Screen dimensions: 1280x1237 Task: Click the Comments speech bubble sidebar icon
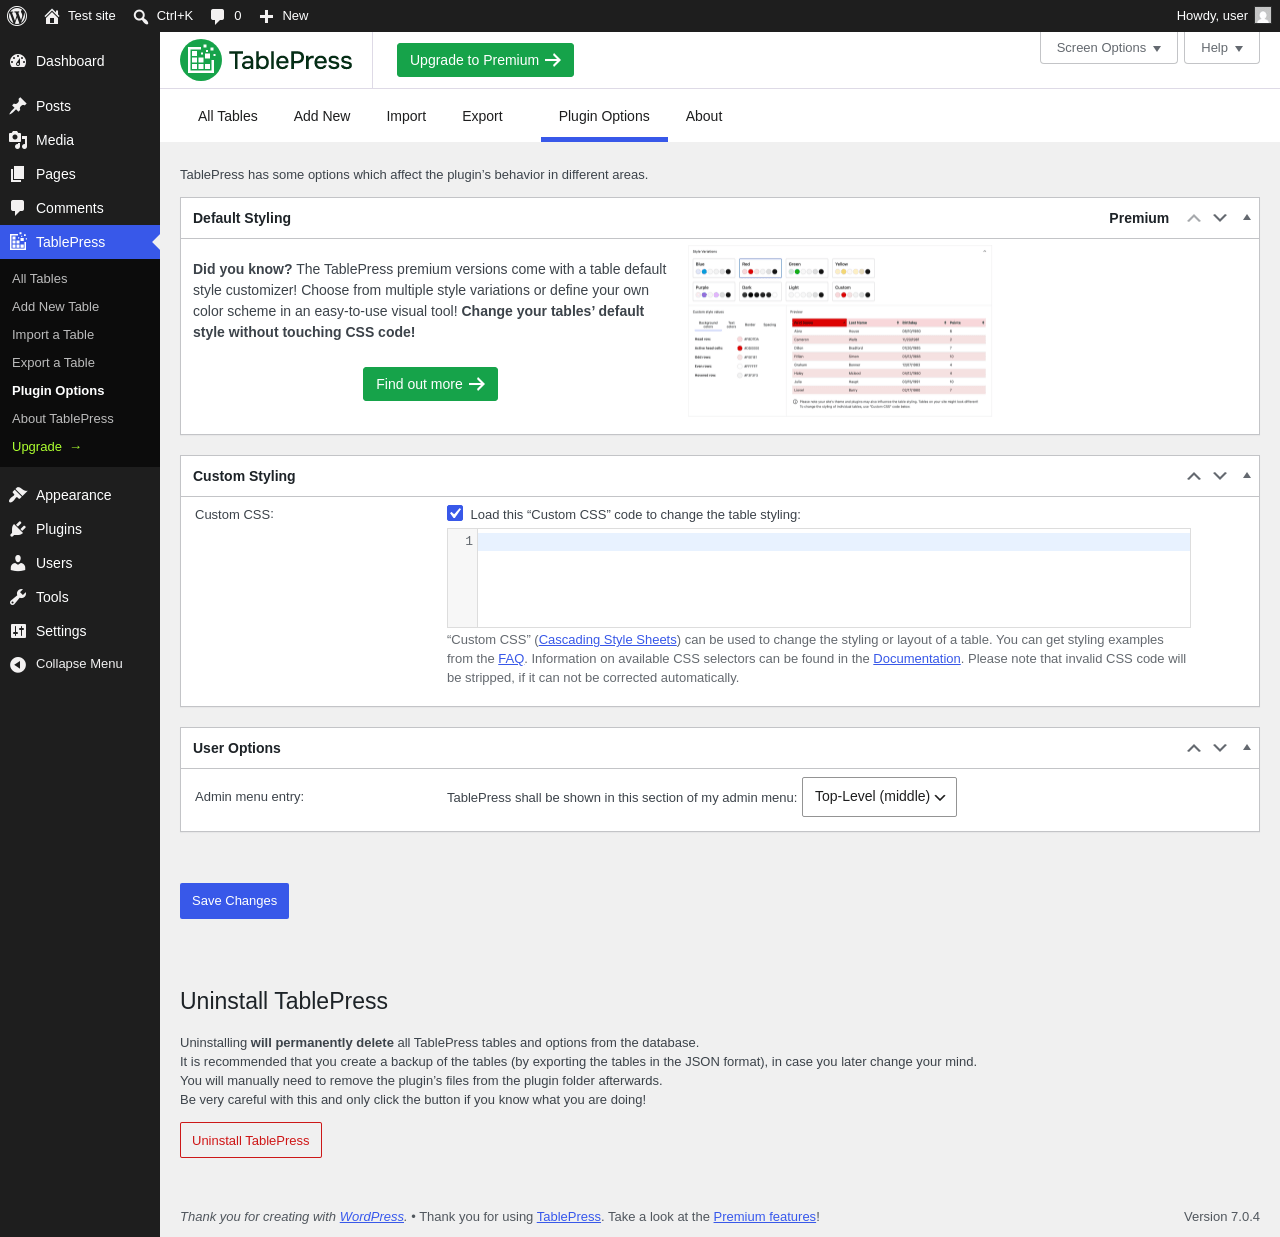[18, 208]
